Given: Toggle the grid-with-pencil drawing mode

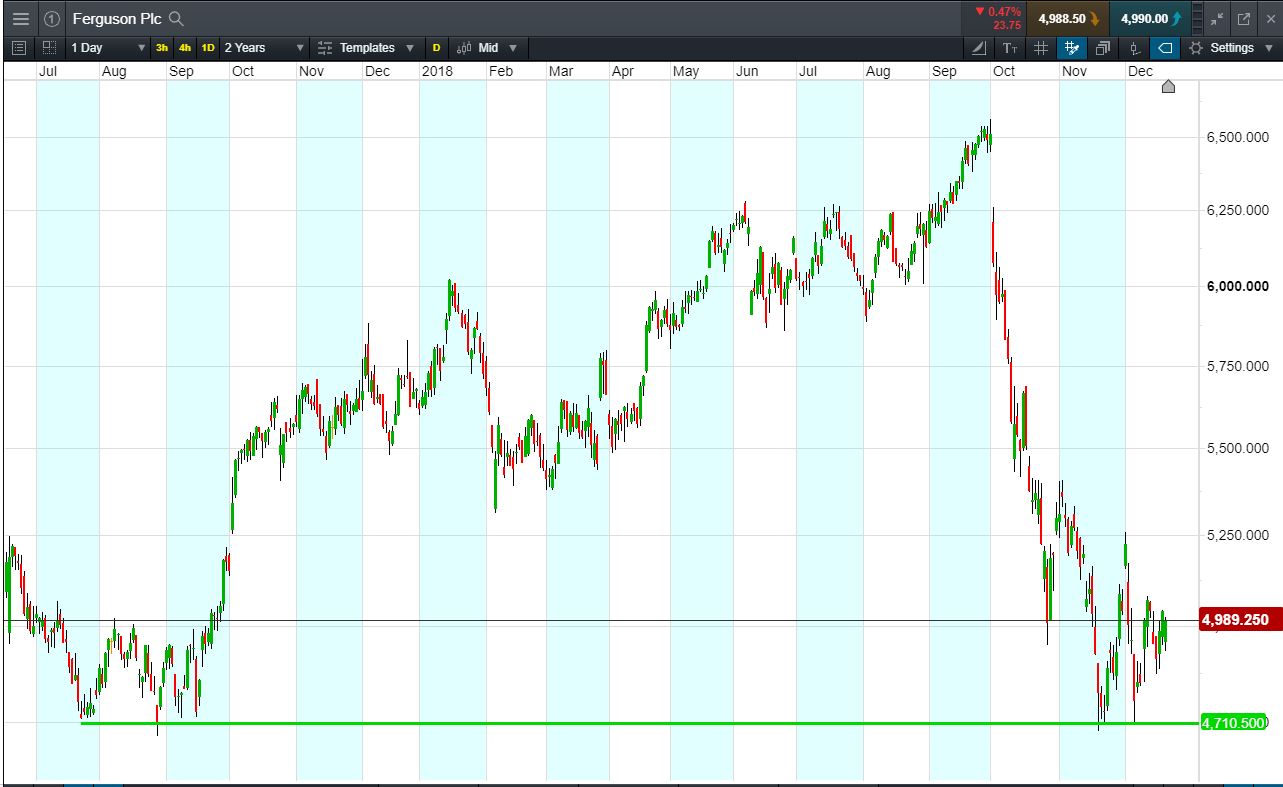Looking at the screenshot, I should [x=1072, y=47].
